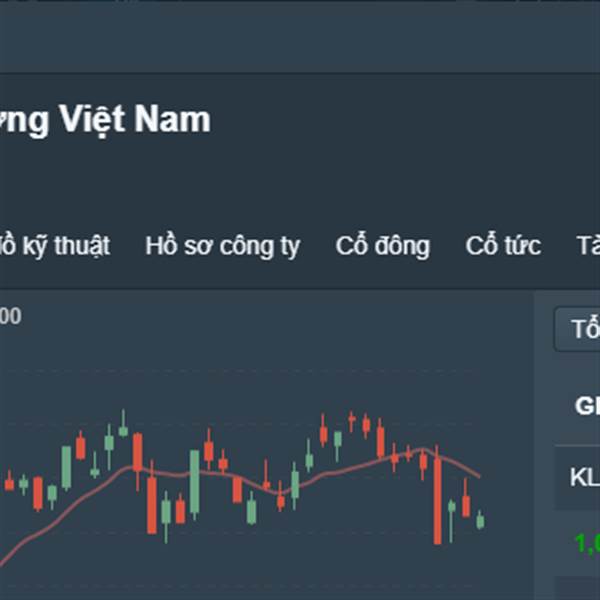600x600 pixels.
Task: Select the tallest red candlestick near chart's right end
Action: [437, 495]
